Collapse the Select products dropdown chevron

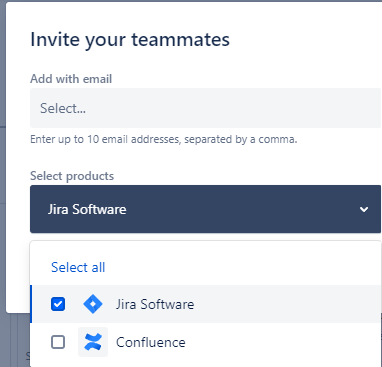tap(364, 209)
